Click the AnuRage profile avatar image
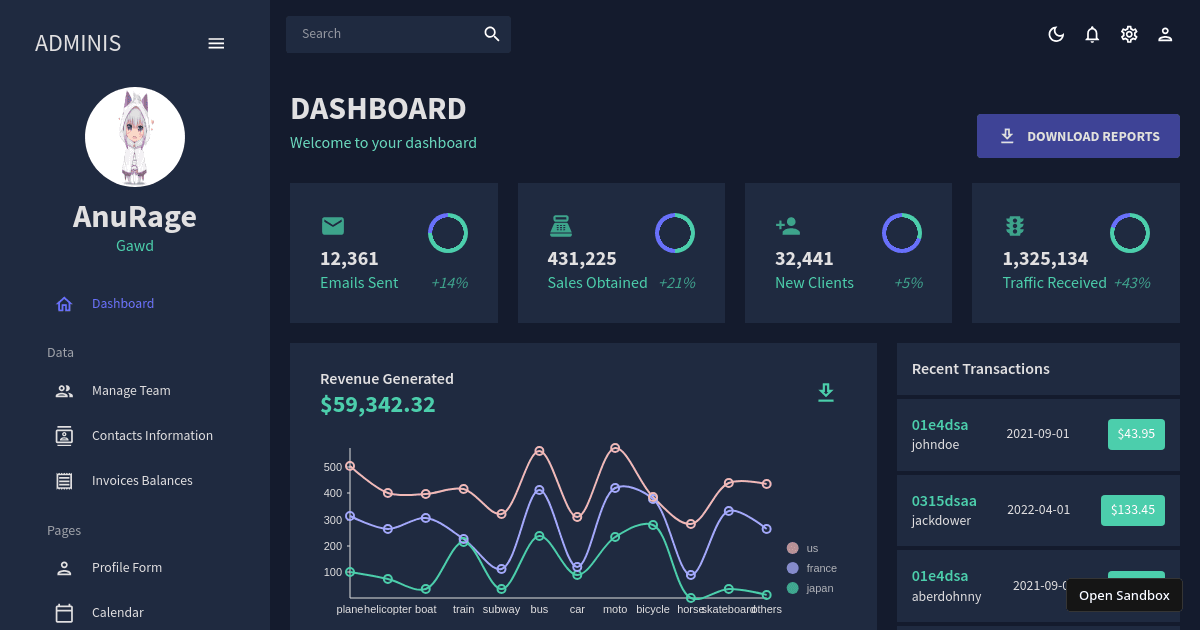The height and width of the screenshot is (630, 1200). coord(135,137)
